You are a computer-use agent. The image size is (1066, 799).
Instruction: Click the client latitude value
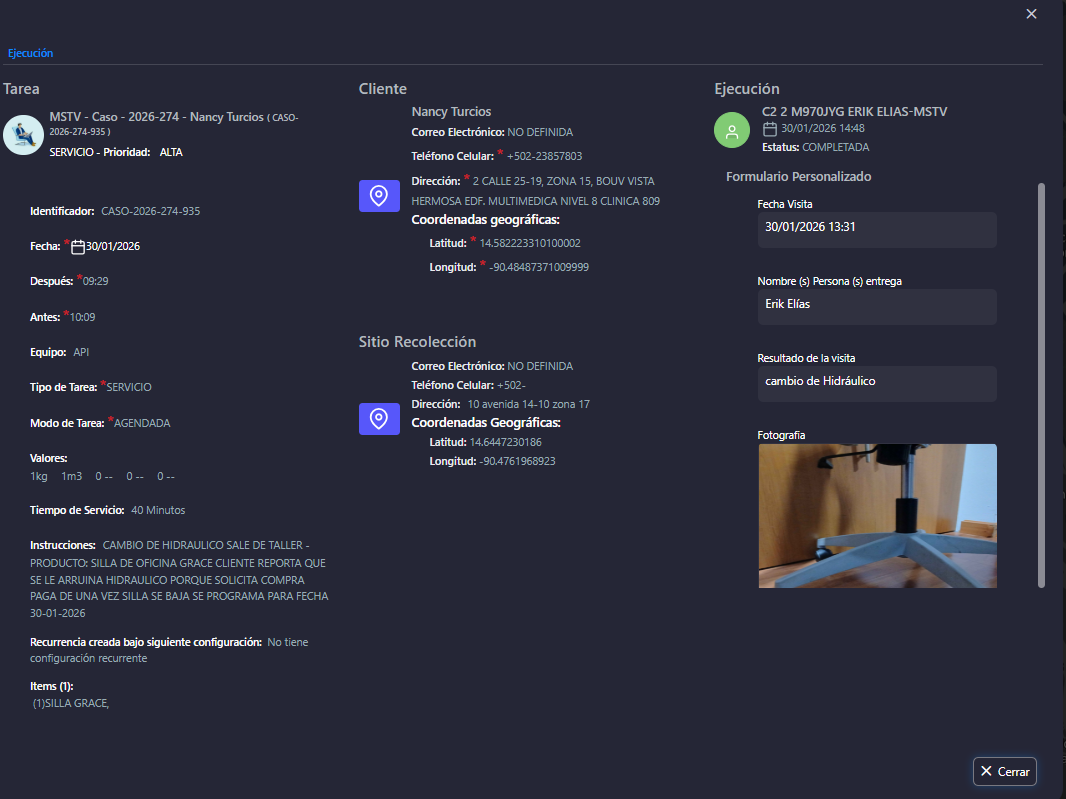tap(530, 243)
